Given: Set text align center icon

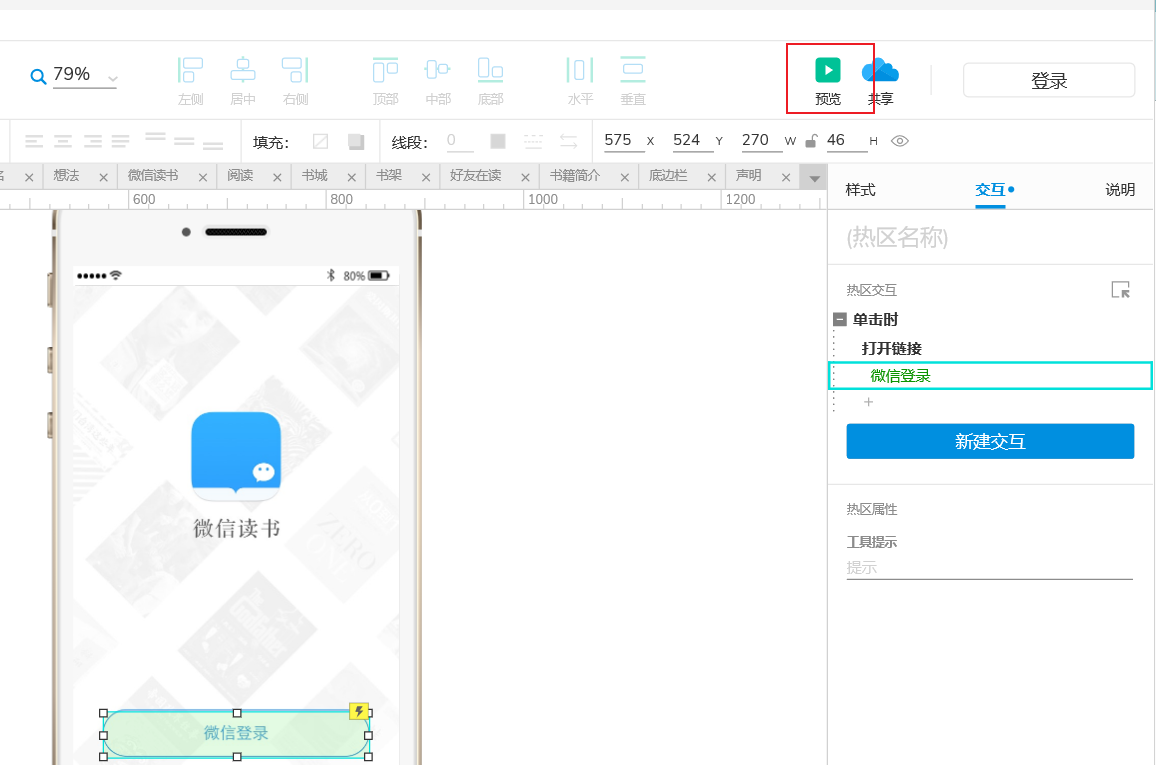Looking at the screenshot, I should click(63, 141).
